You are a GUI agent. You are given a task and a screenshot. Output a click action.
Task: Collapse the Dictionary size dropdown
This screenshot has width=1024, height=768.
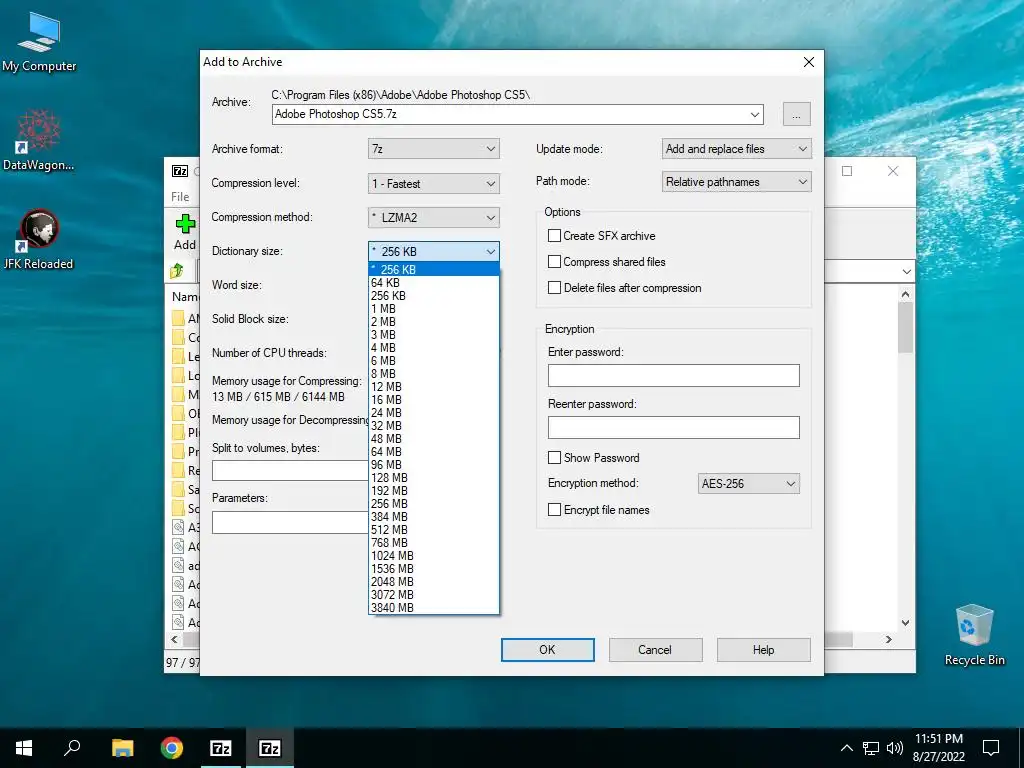[x=434, y=251]
